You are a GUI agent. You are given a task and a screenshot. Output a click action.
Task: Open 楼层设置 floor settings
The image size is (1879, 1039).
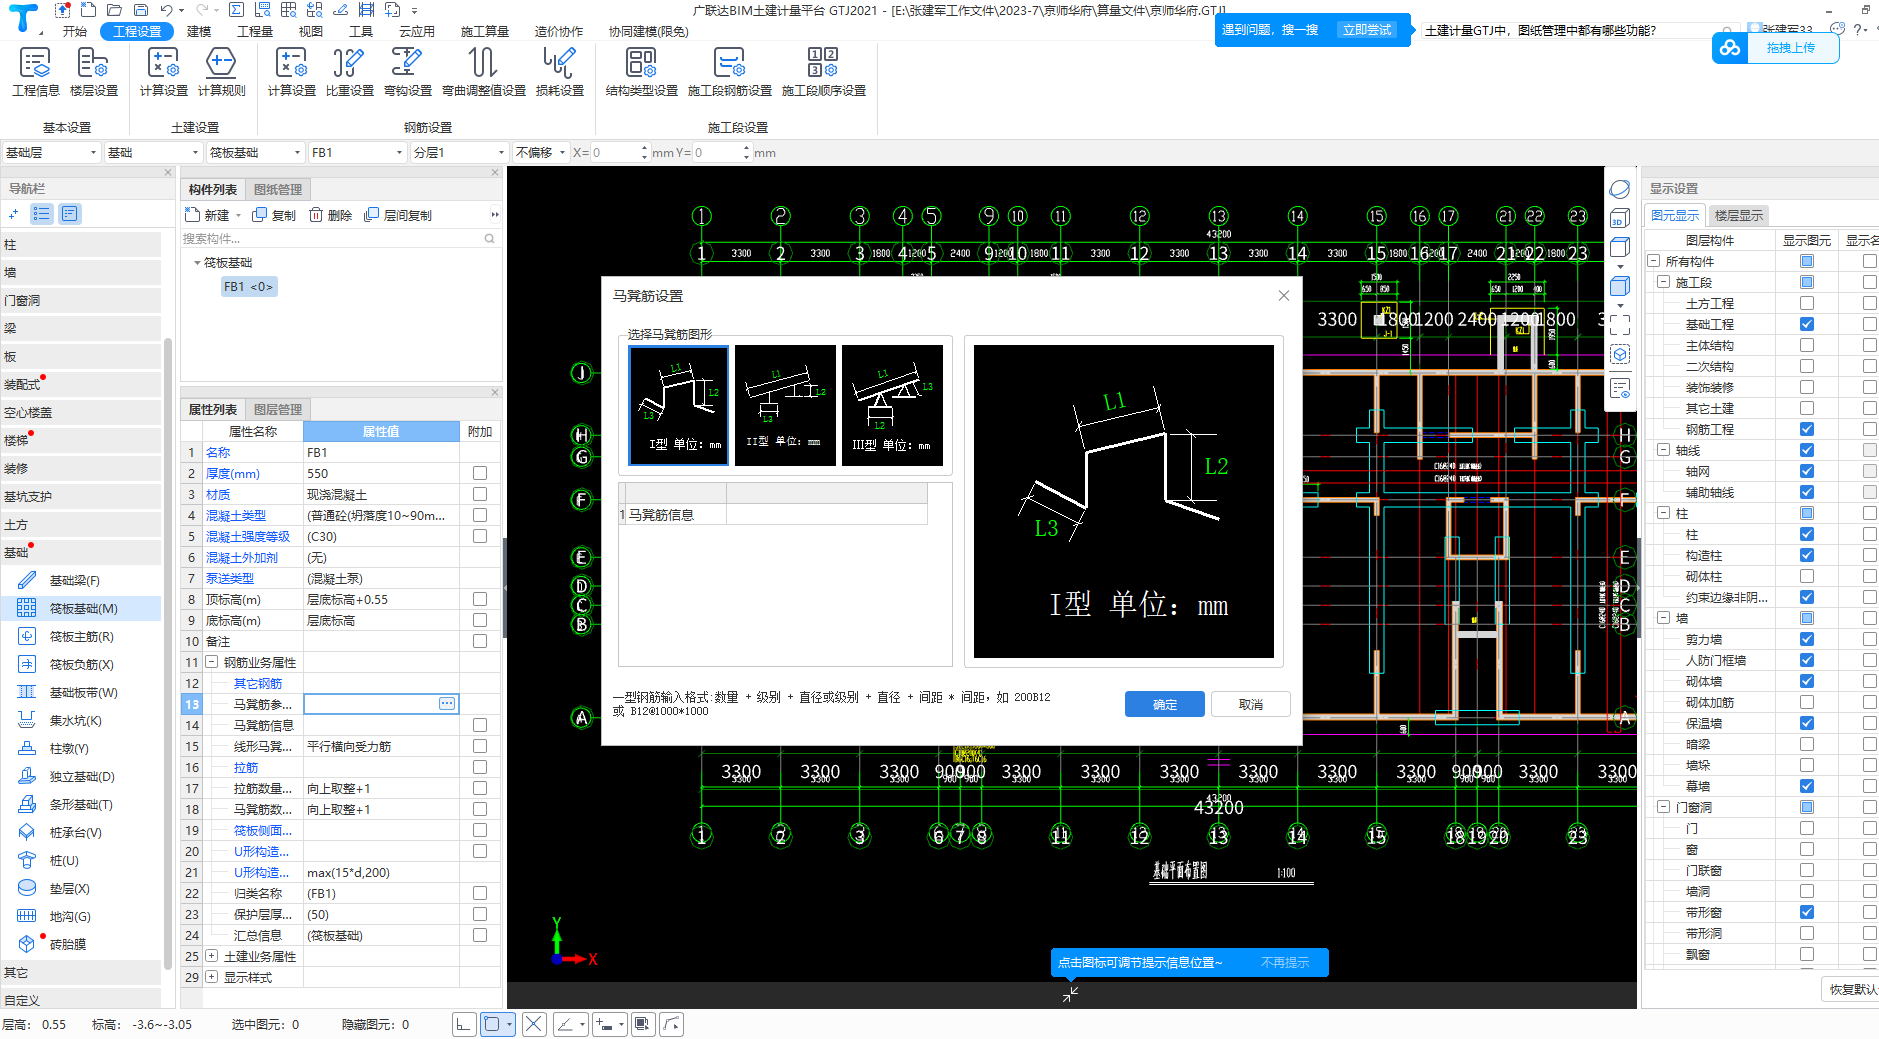pyautogui.click(x=93, y=72)
